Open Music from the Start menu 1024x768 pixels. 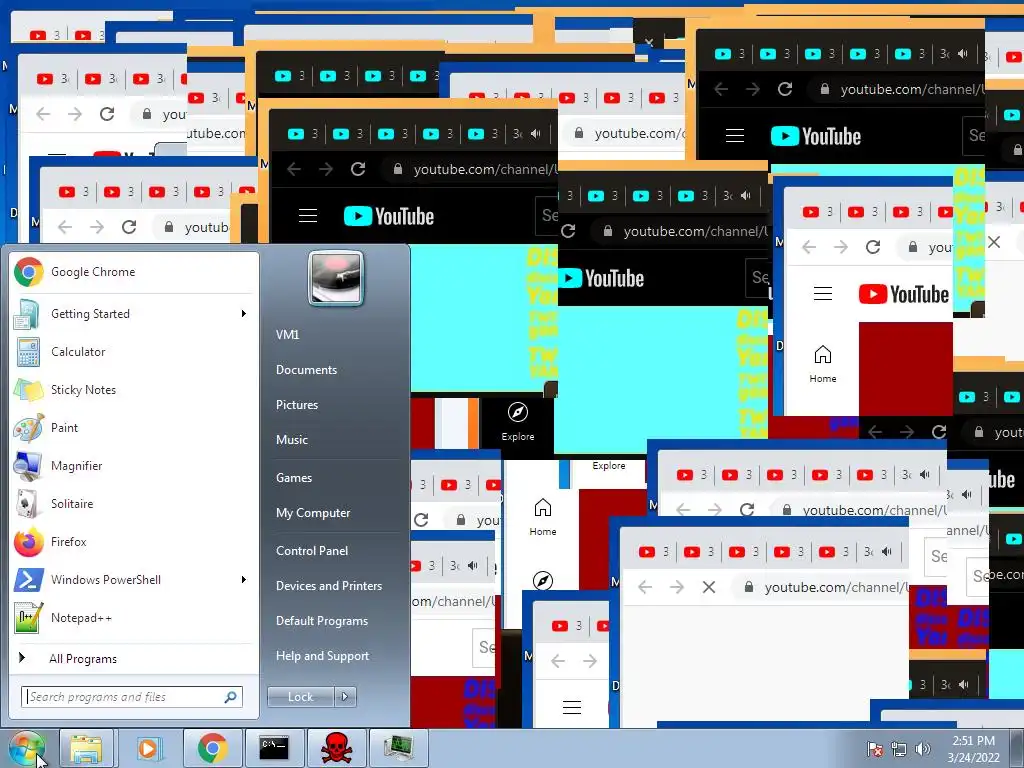(292, 440)
